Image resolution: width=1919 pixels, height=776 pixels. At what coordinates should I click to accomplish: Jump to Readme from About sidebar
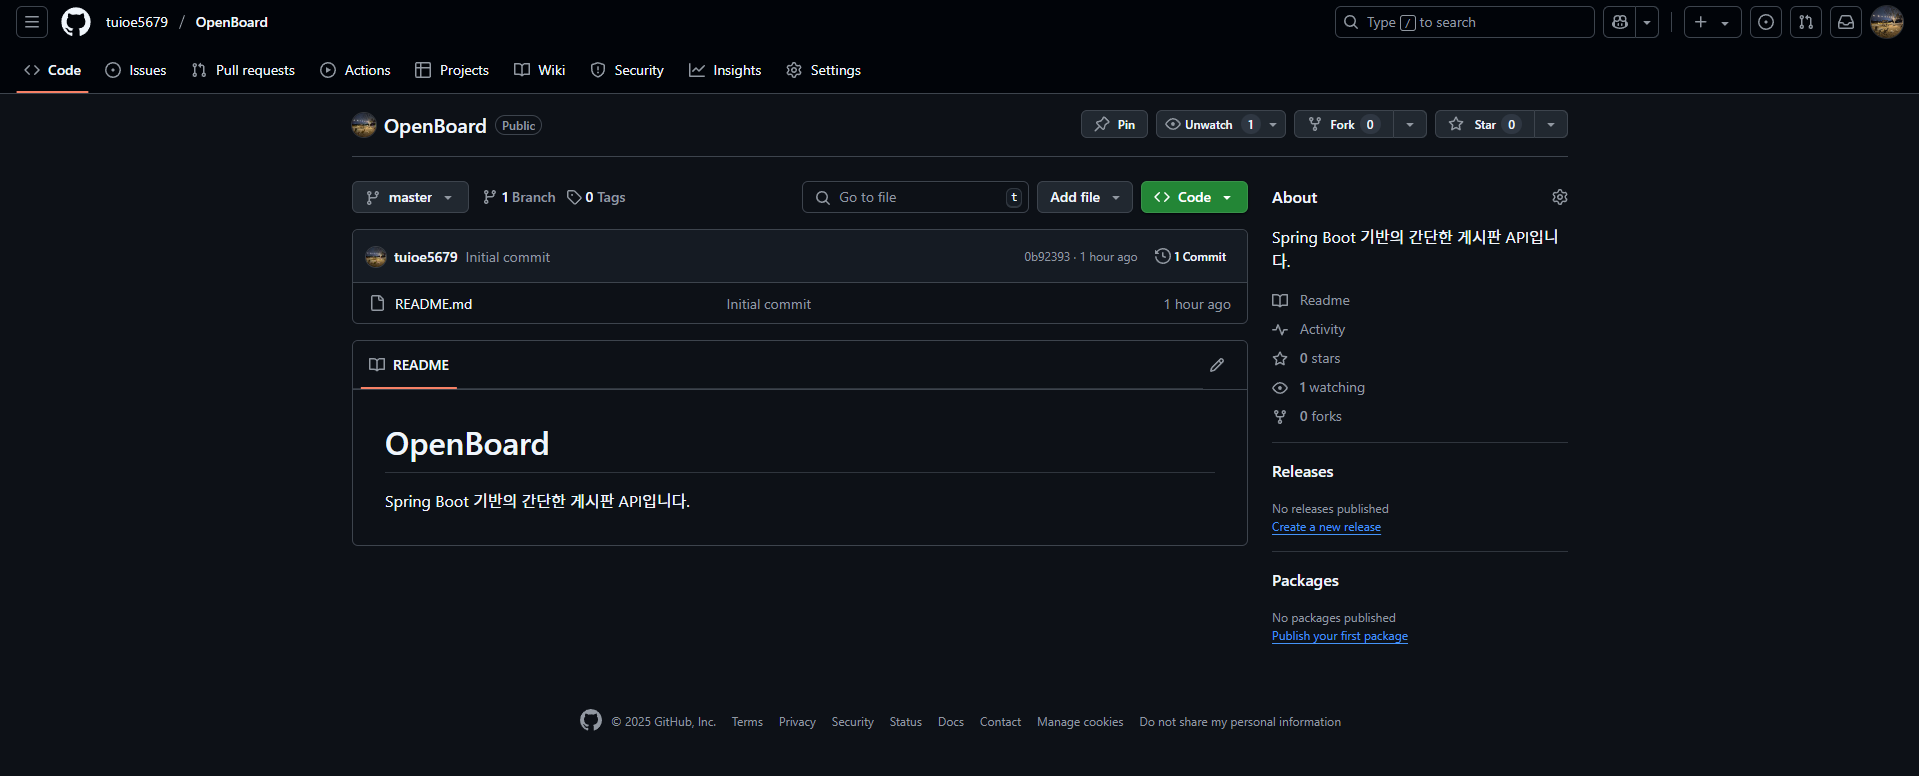point(1311,300)
